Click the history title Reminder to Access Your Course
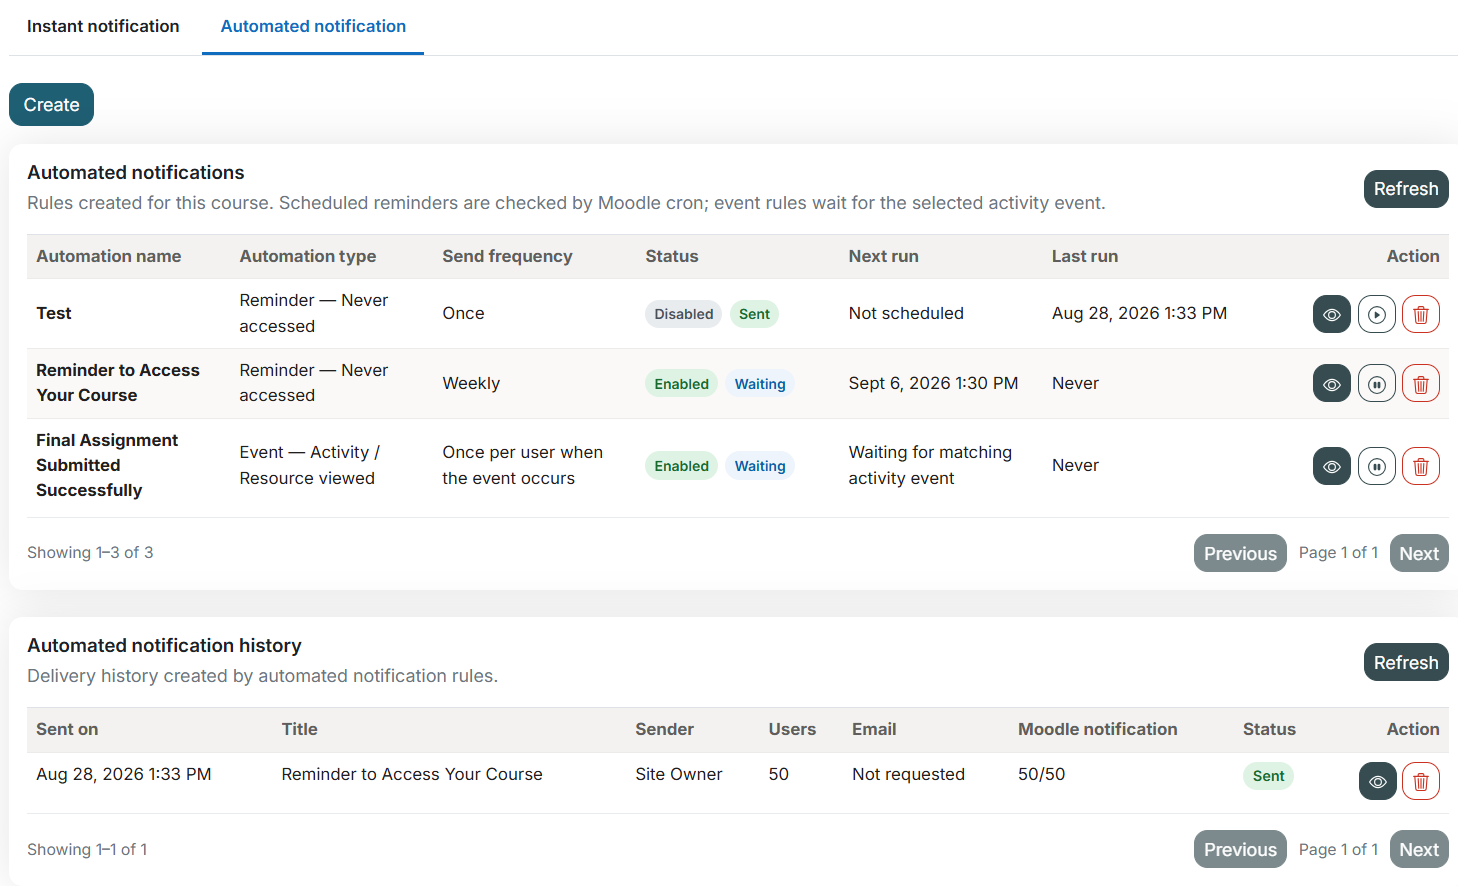 click(412, 774)
